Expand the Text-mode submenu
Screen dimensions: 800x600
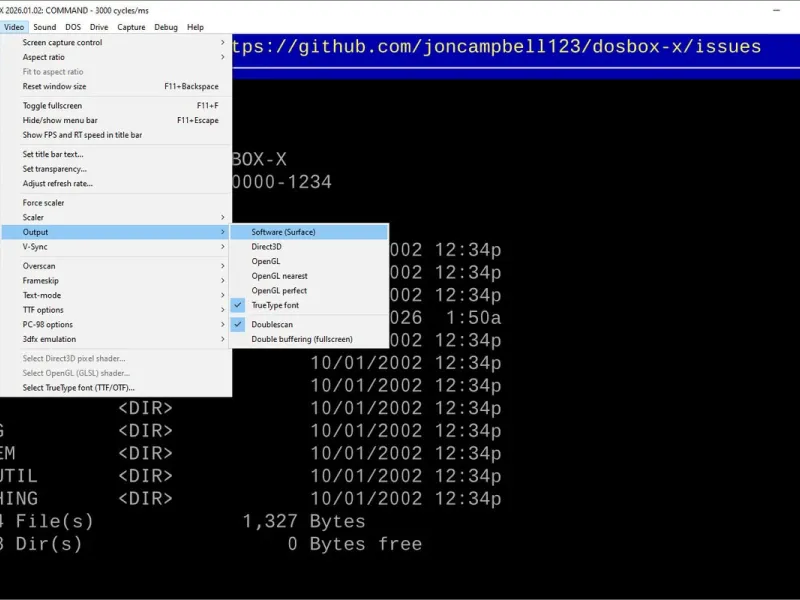click(116, 295)
